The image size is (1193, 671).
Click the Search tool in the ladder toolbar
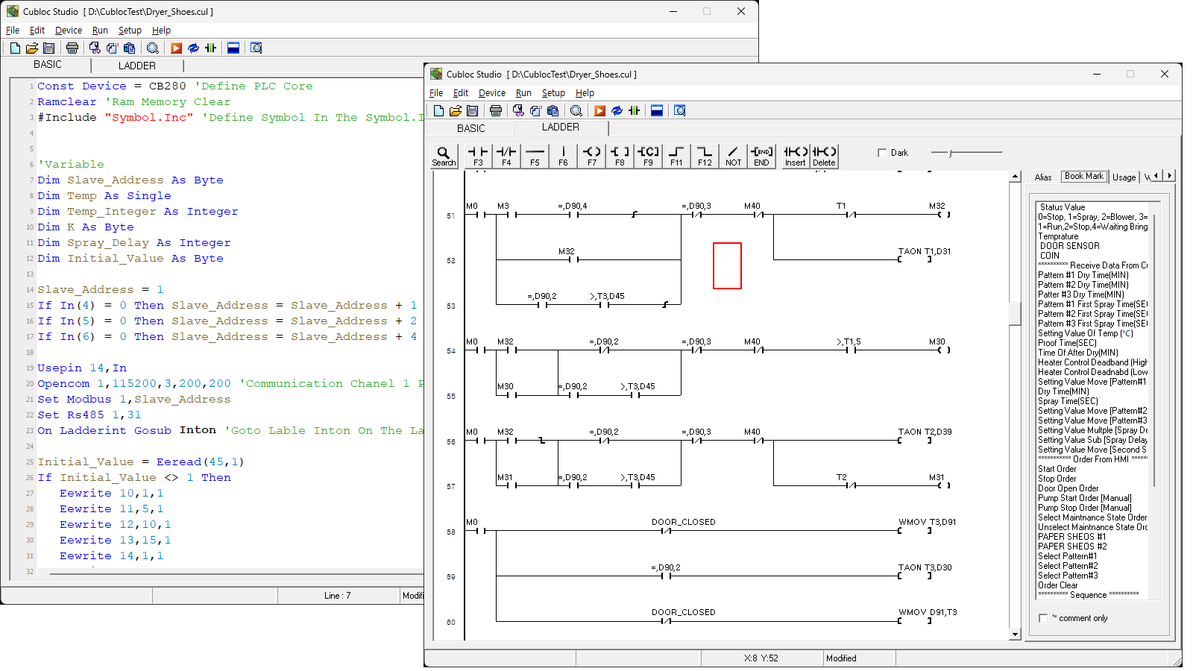coord(443,156)
